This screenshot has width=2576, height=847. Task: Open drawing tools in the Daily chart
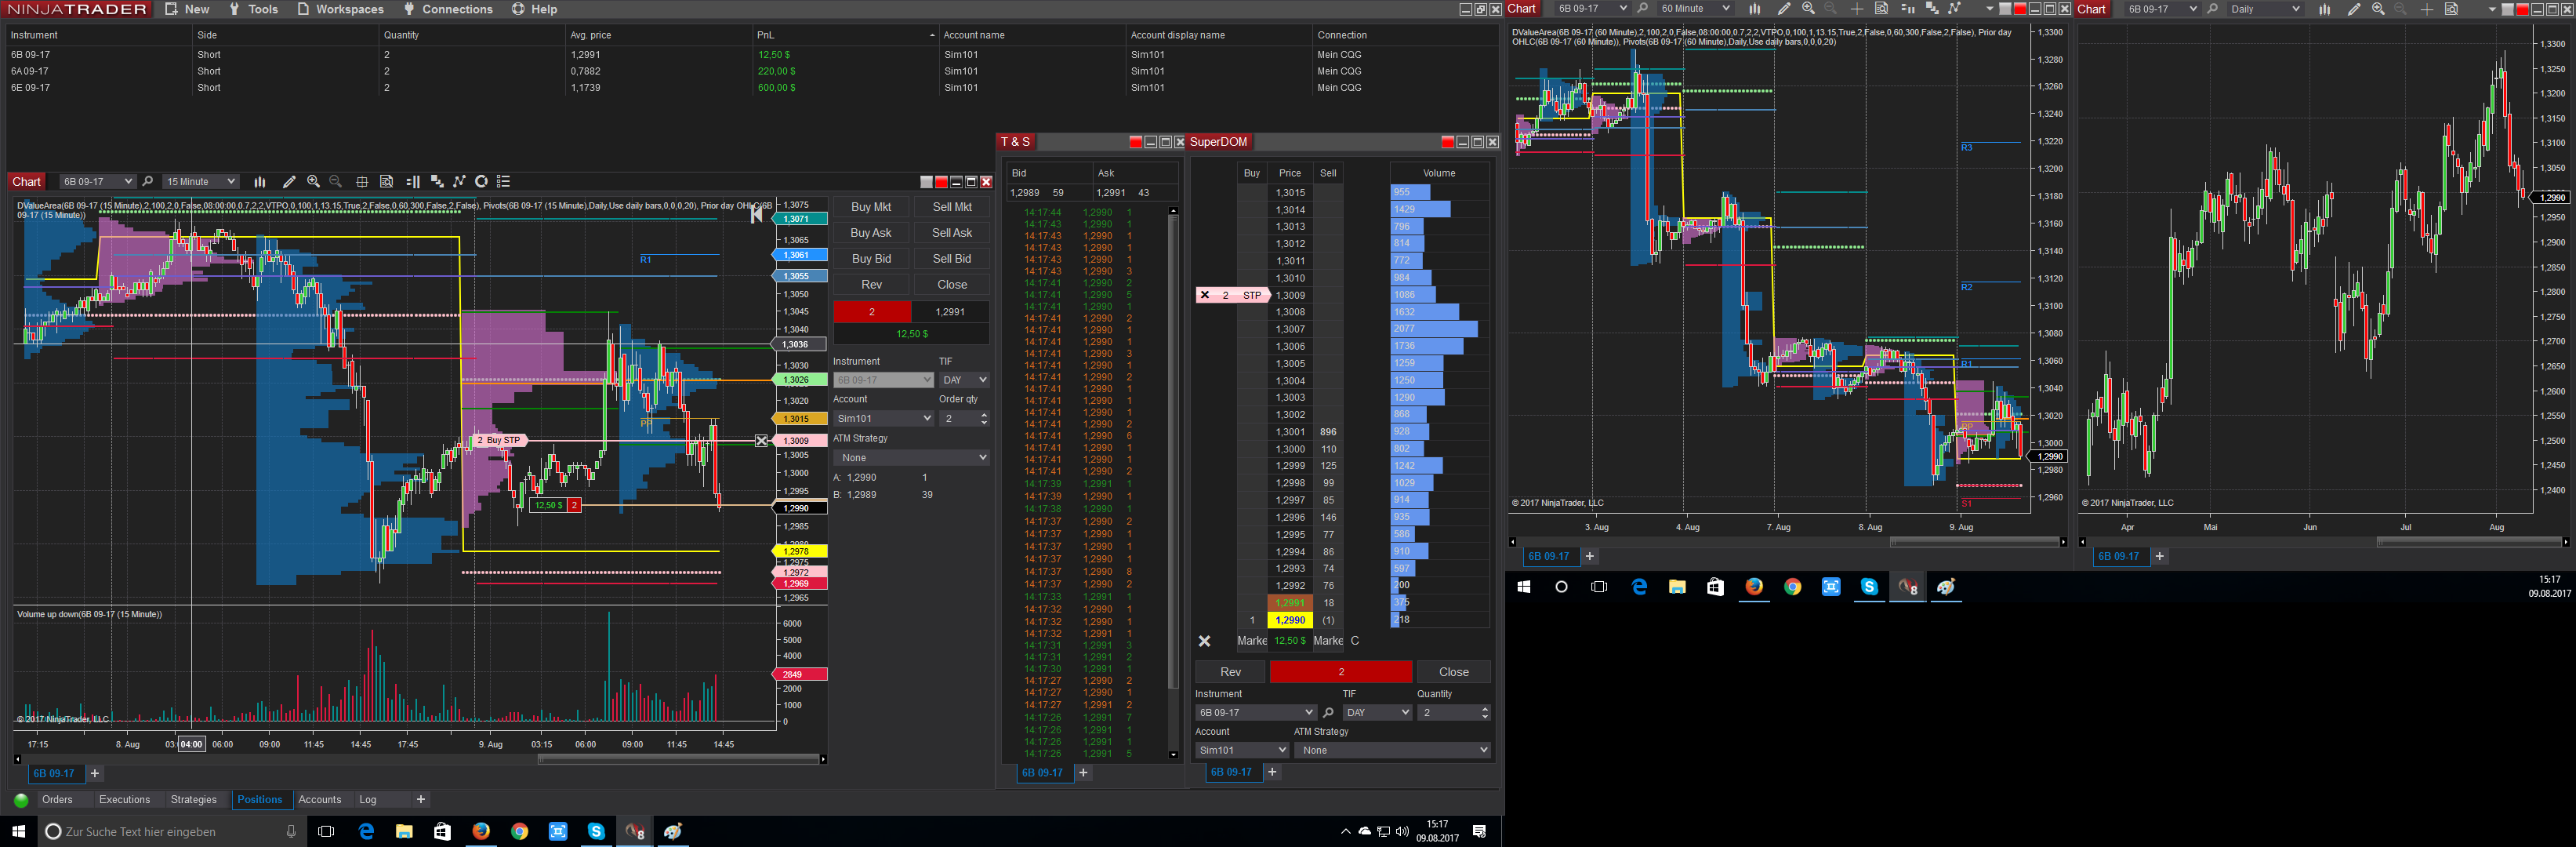(2354, 9)
